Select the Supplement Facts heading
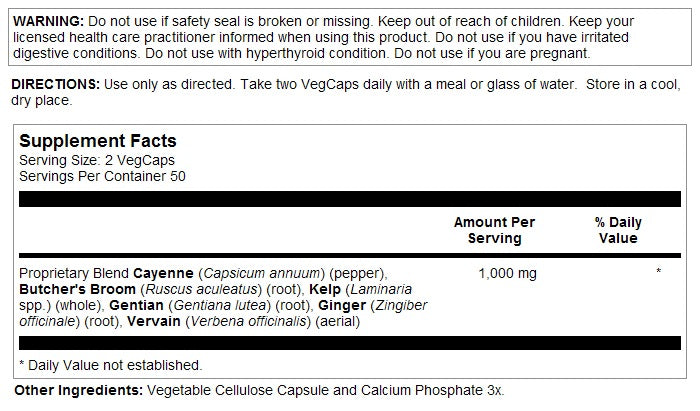Screen dimensions: 700x411 tap(98, 142)
